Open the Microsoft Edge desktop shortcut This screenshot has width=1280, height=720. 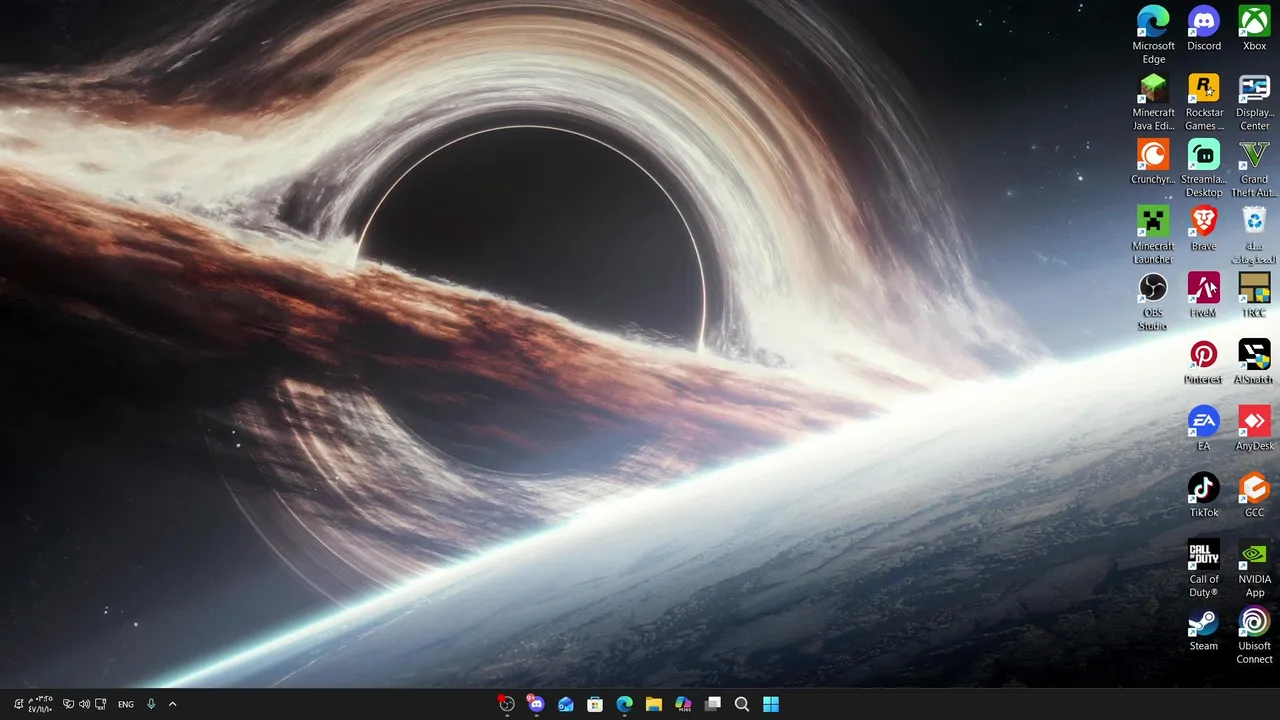pos(1153,34)
